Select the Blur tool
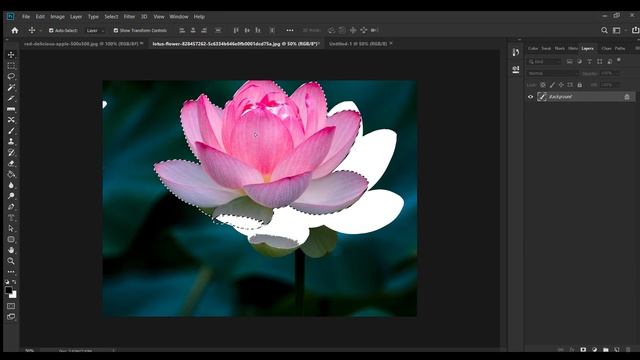This screenshot has width=640, height=360. point(11,185)
